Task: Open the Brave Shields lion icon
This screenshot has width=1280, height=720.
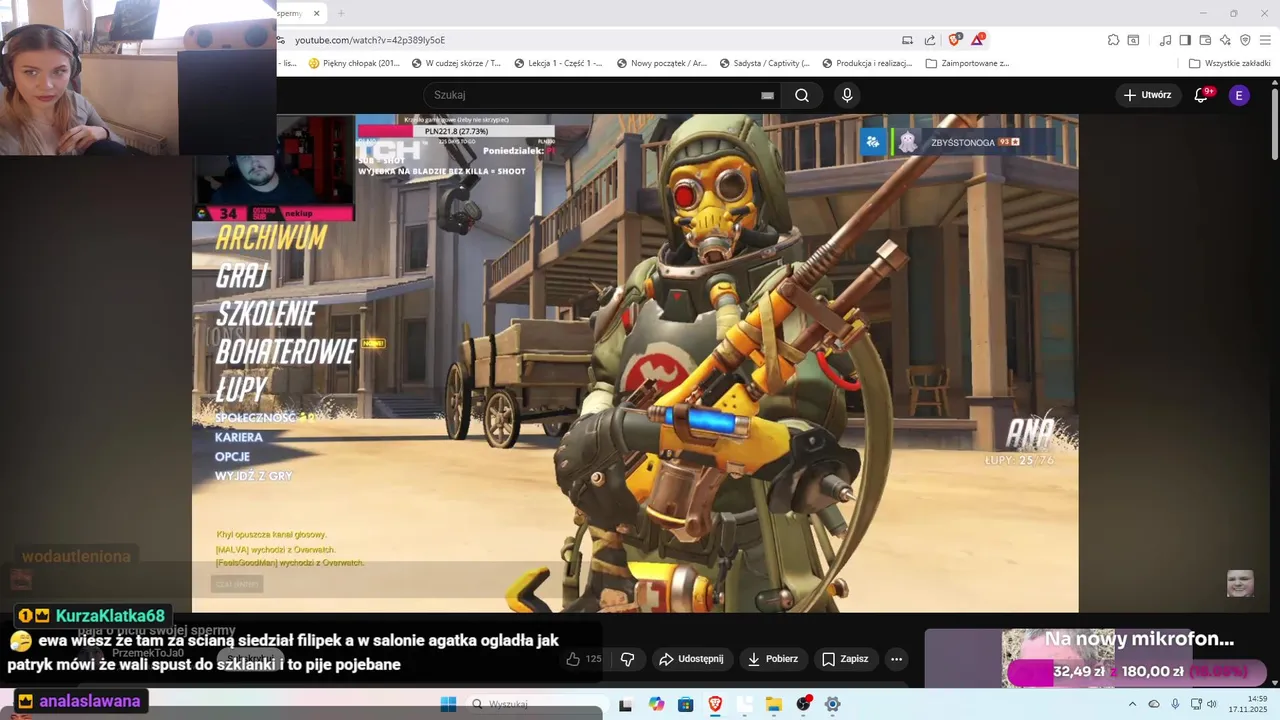Action: (955, 40)
